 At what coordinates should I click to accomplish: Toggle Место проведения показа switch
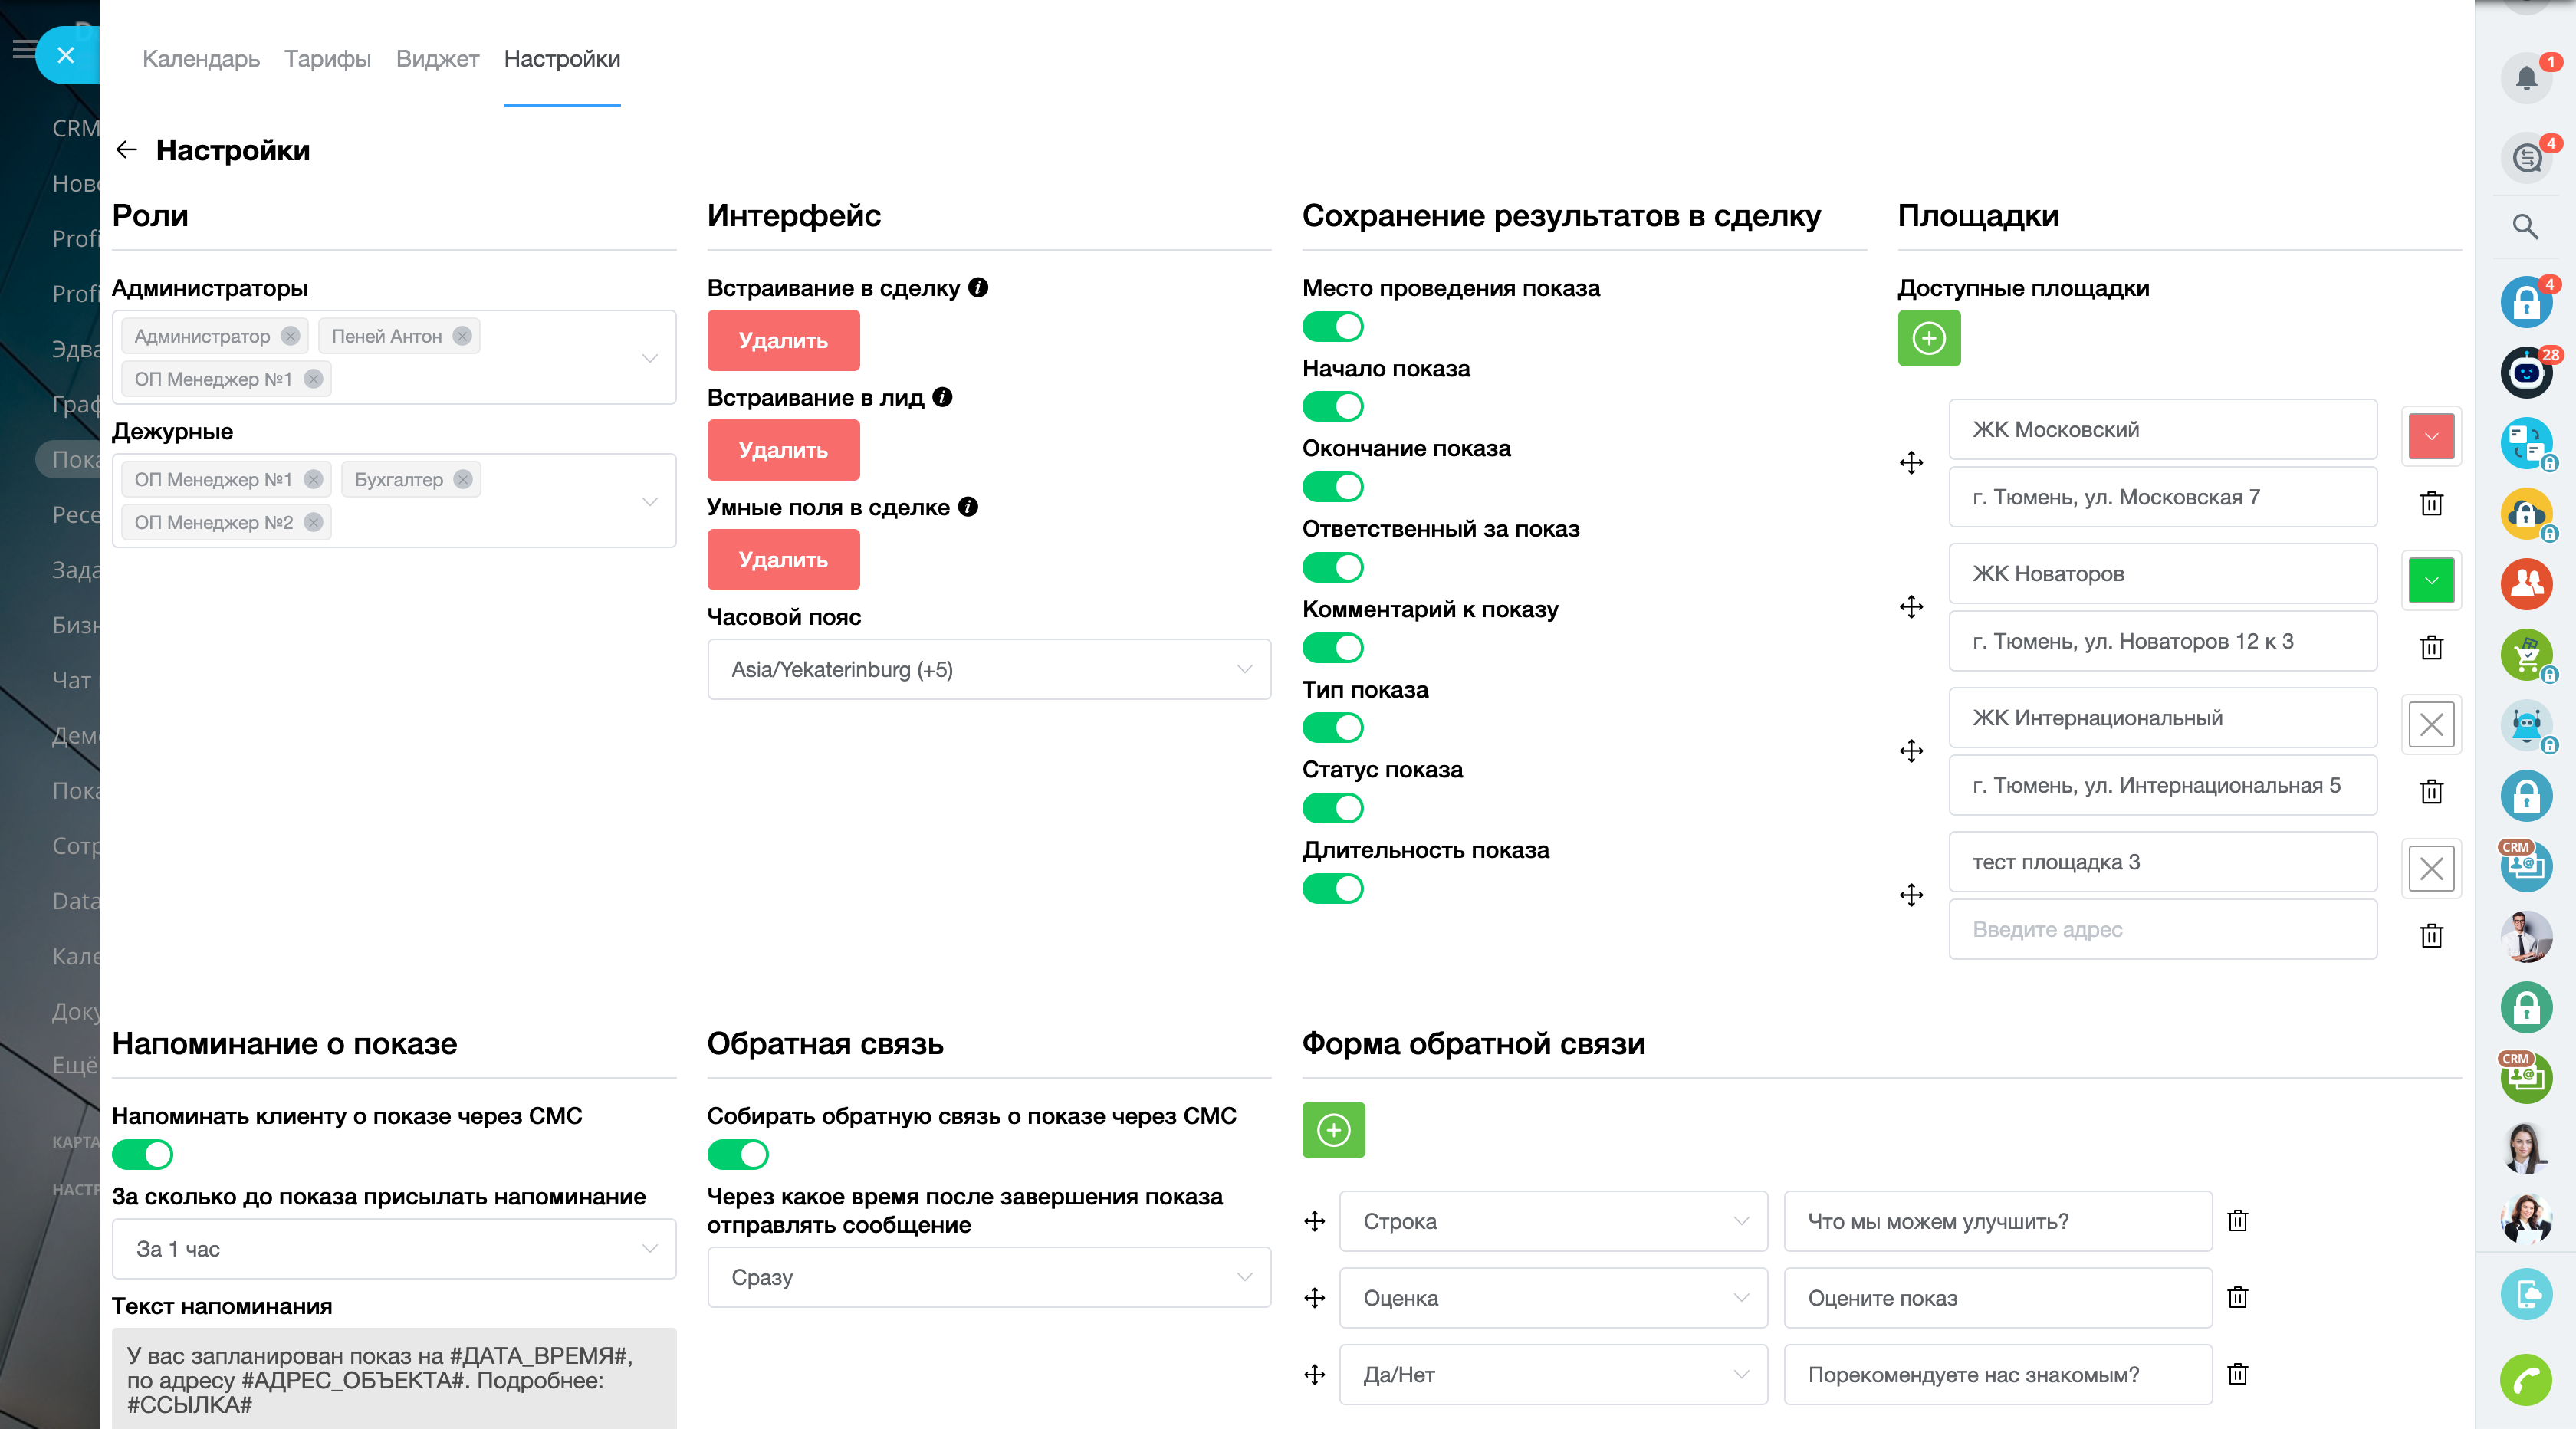tap(1332, 327)
